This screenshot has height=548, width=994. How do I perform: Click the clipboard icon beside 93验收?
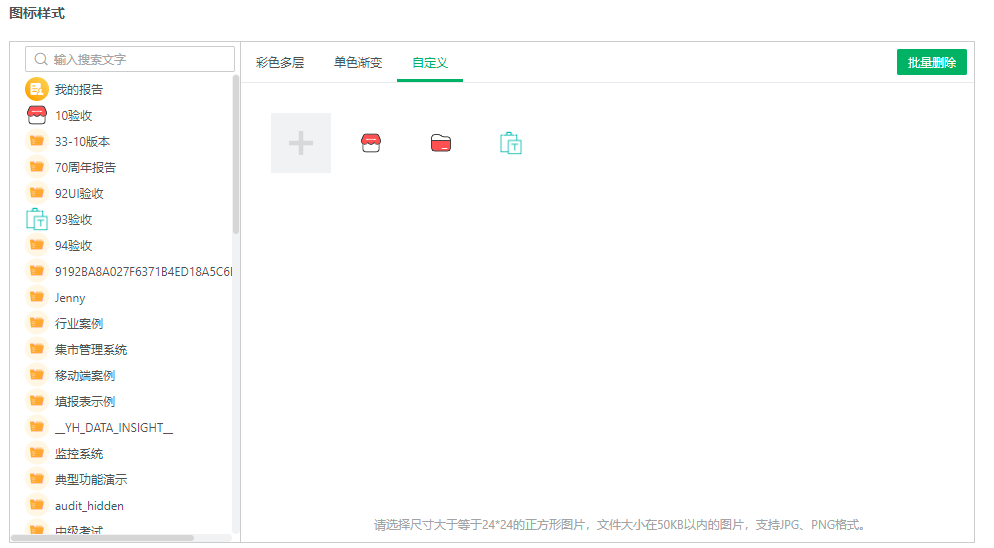pos(37,219)
